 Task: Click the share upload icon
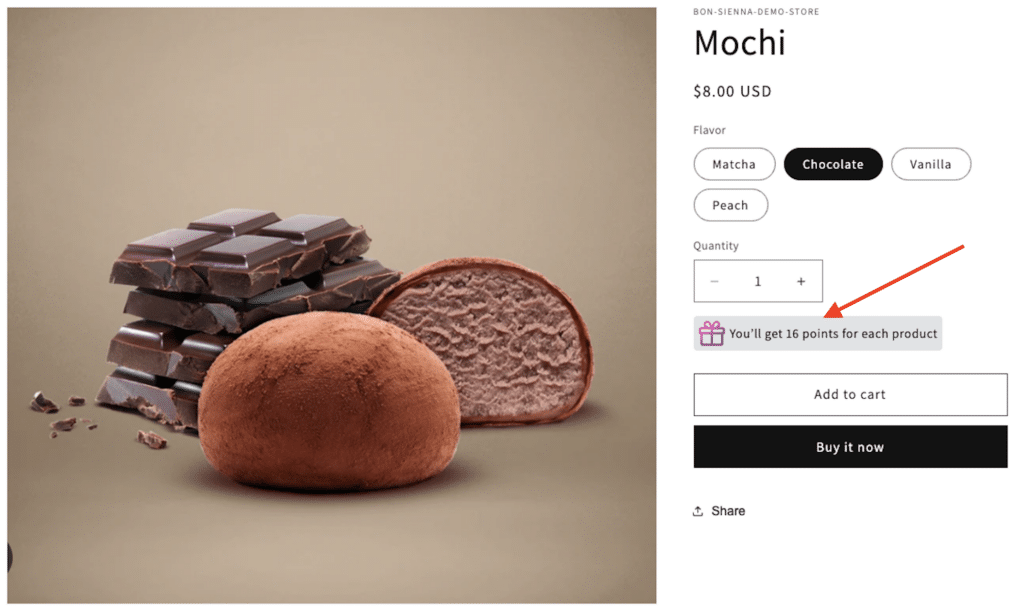coord(697,511)
